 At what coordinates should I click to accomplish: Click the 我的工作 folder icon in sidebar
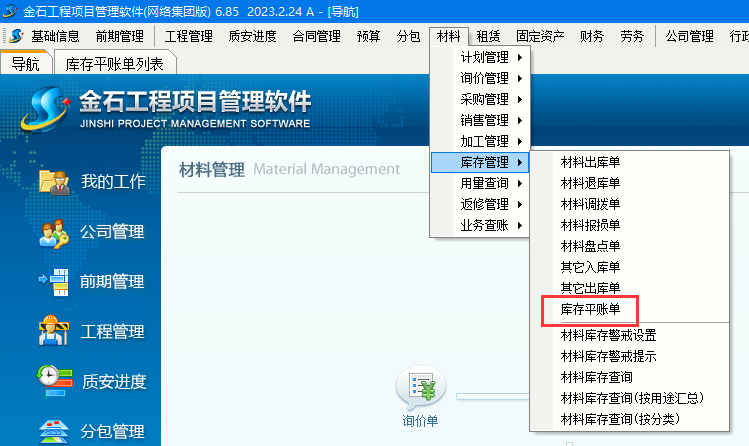coord(53,182)
